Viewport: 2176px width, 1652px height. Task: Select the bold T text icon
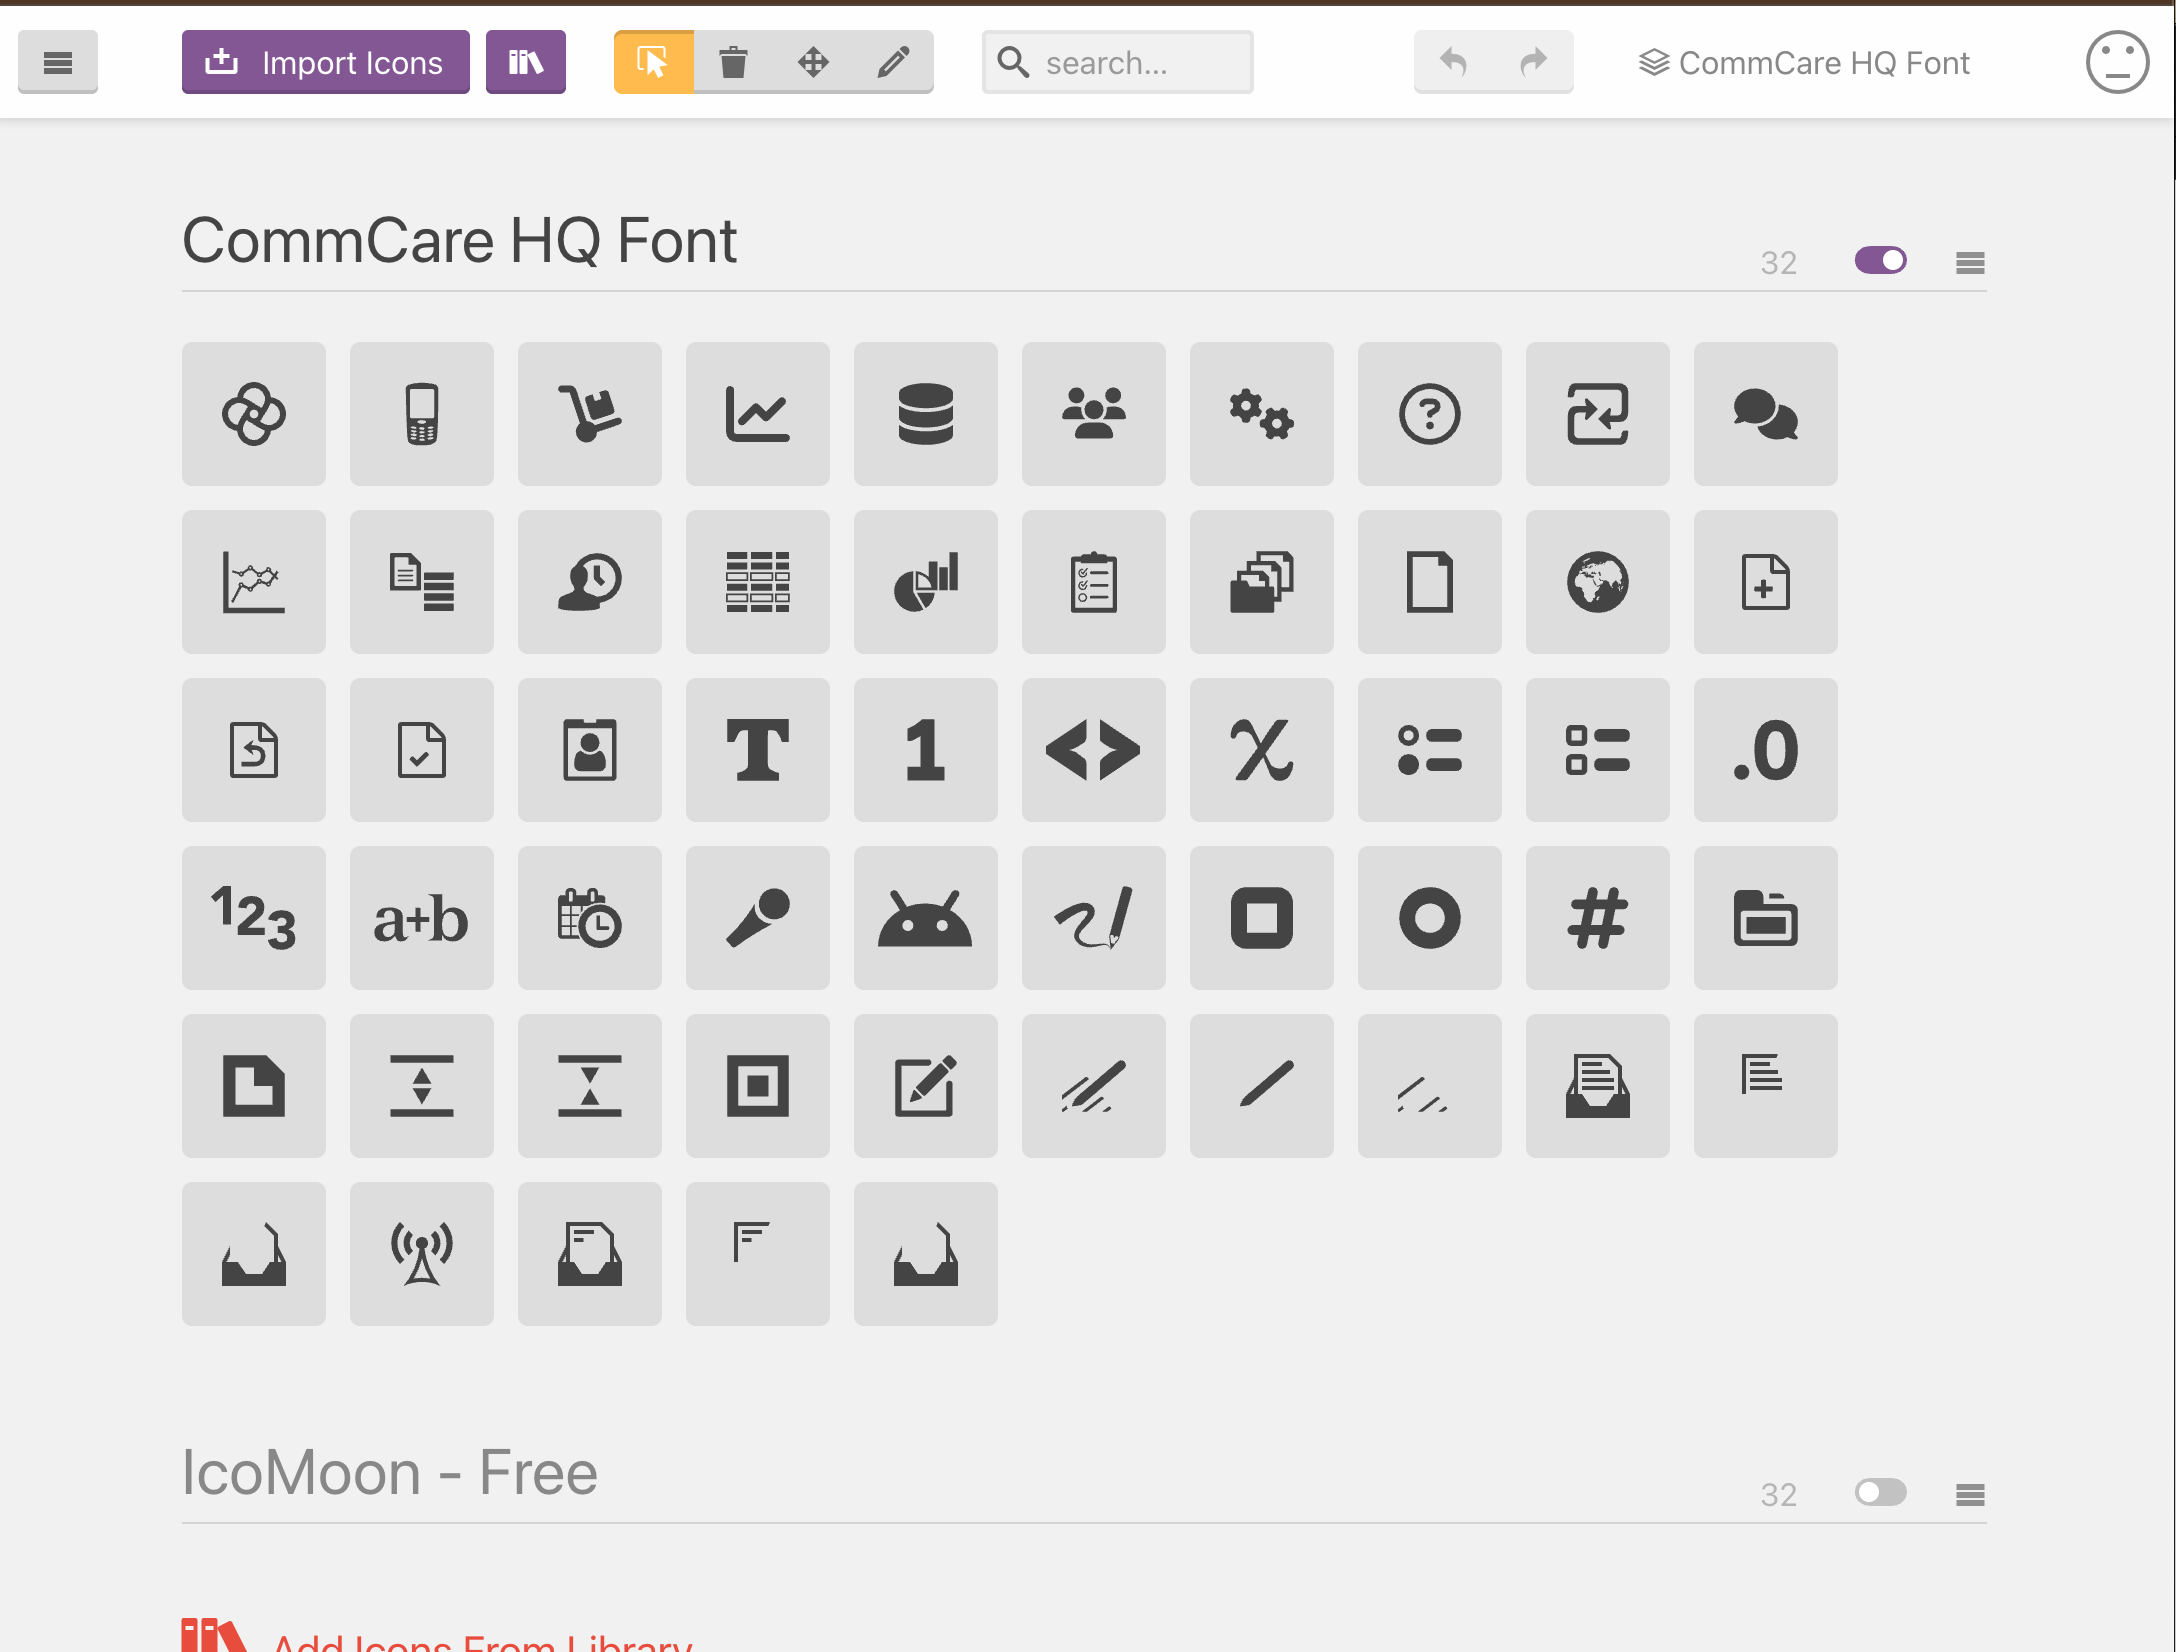(758, 750)
